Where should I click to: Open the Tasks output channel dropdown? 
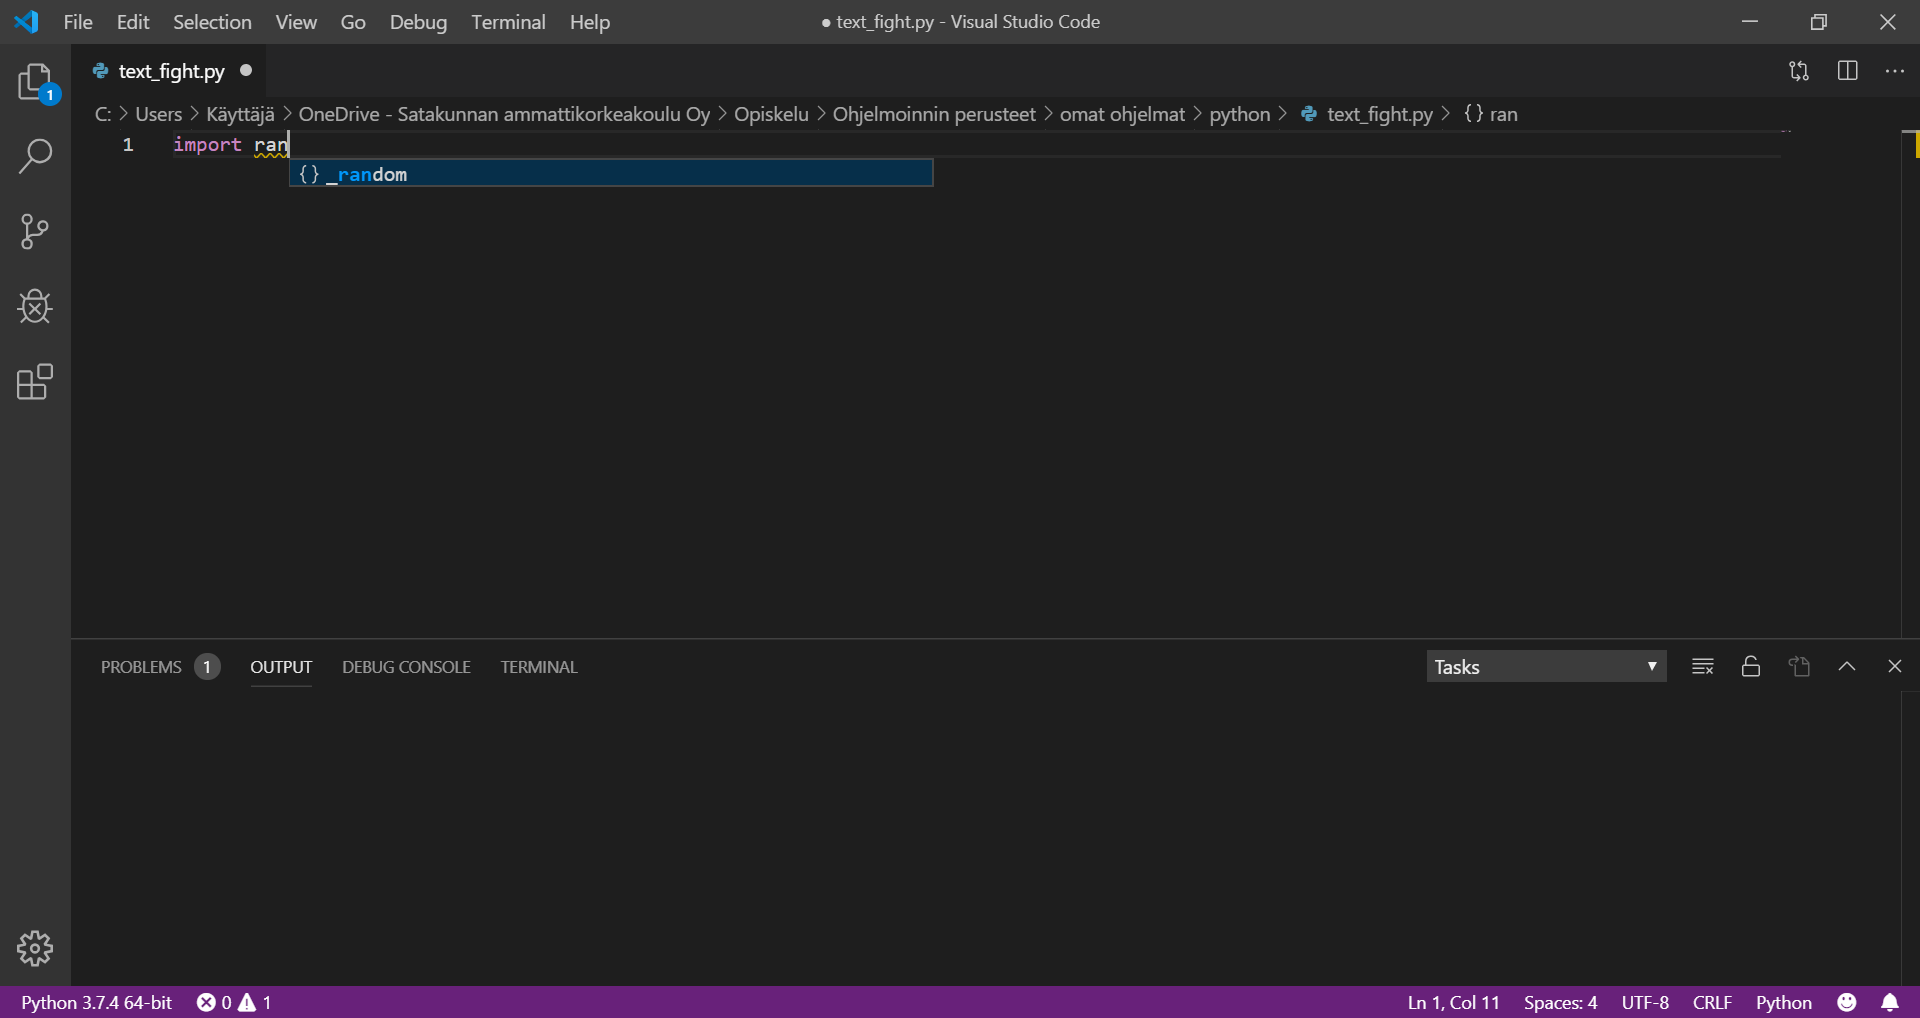pyautogui.click(x=1546, y=667)
